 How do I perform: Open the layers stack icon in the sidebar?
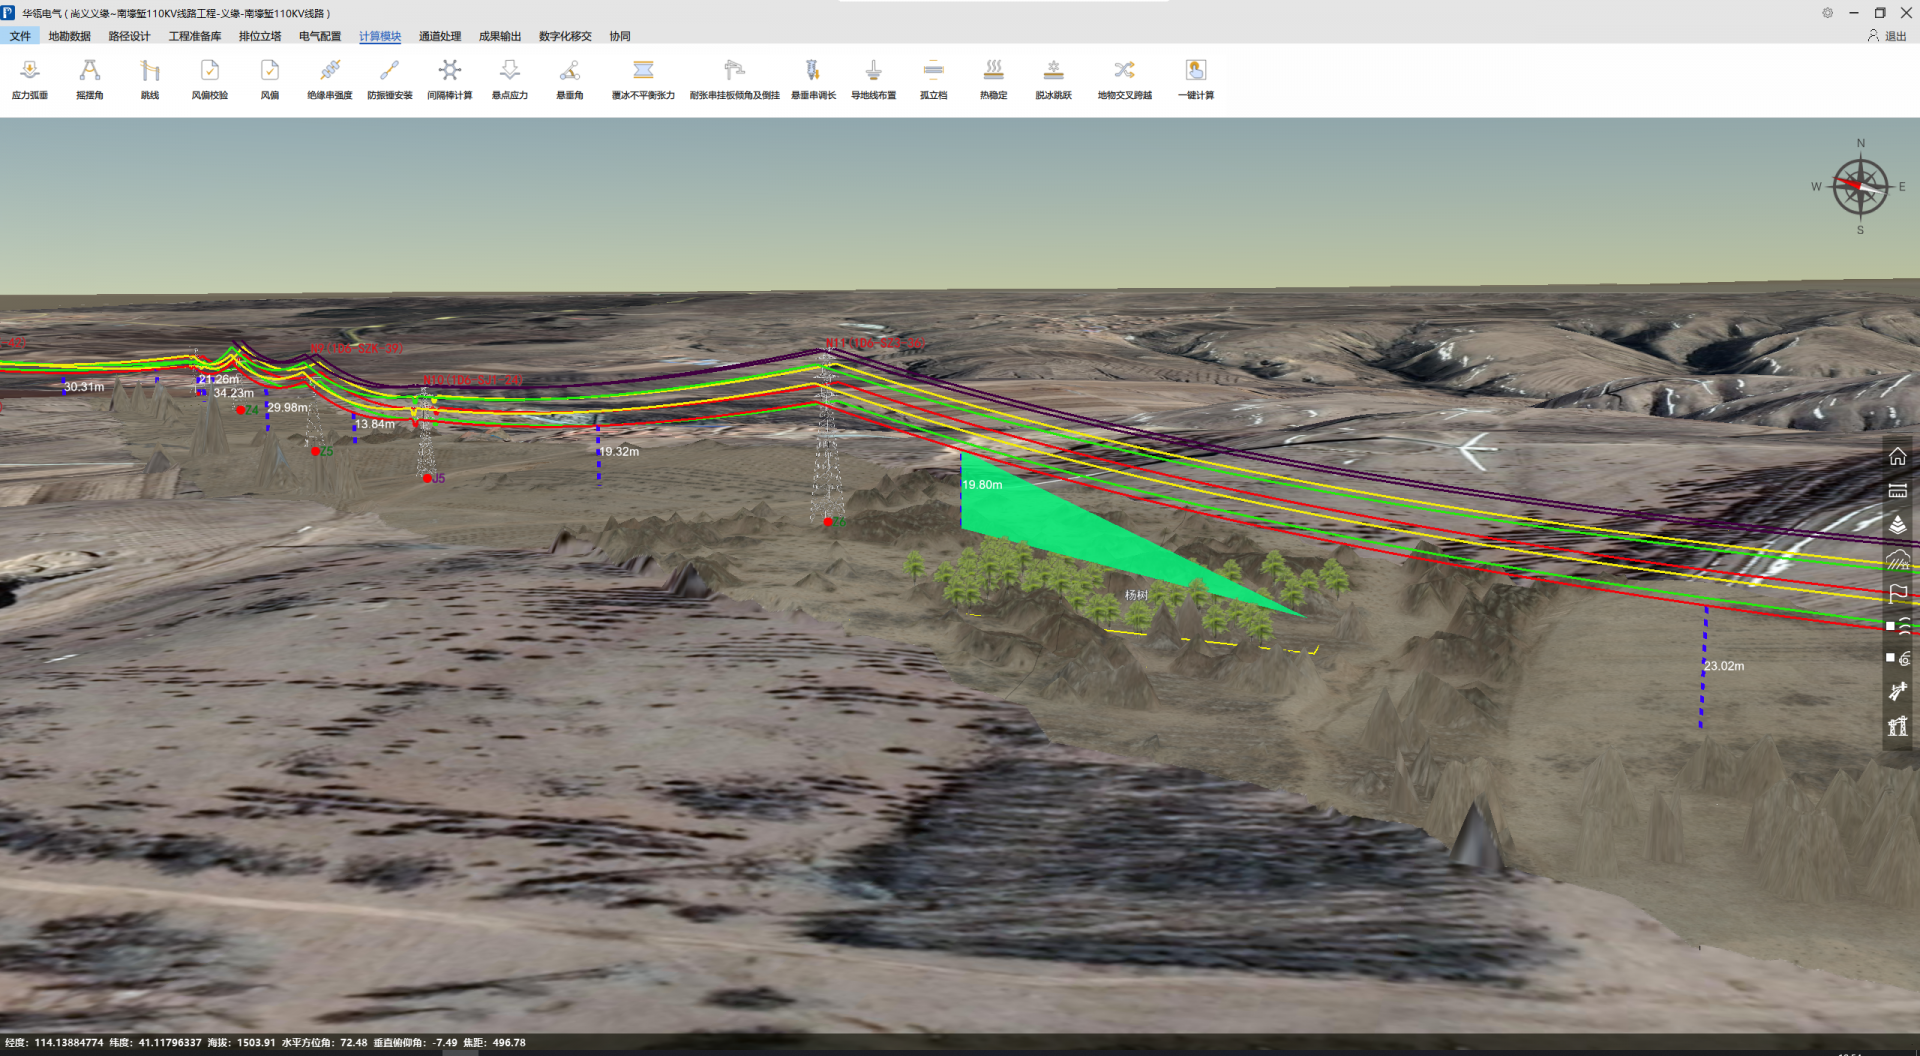1897,525
